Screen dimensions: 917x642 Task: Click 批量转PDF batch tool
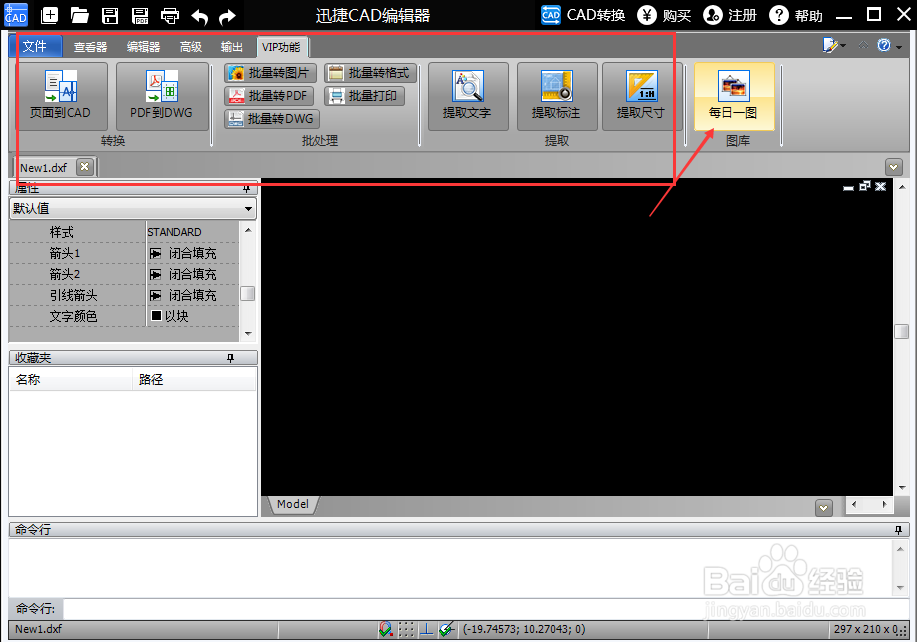(x=269, y=96)
